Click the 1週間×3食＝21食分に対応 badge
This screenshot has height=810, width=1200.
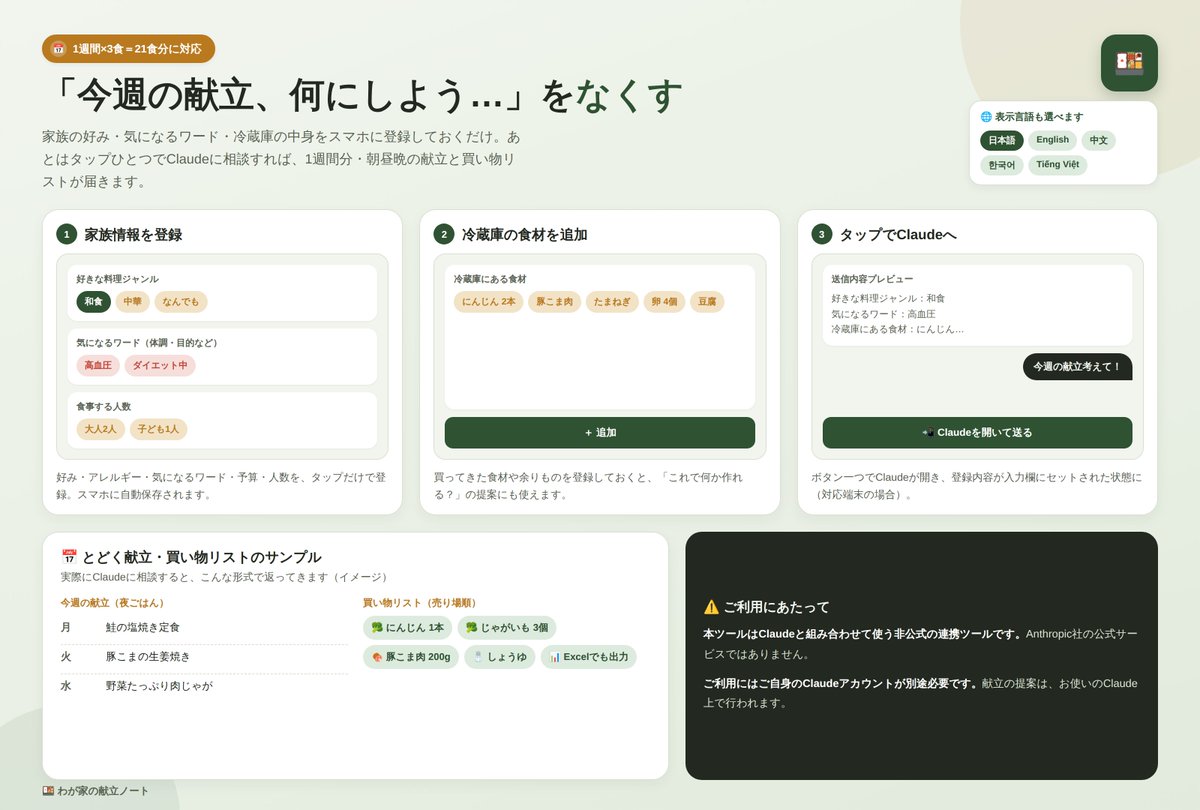(x=128, y=49)
